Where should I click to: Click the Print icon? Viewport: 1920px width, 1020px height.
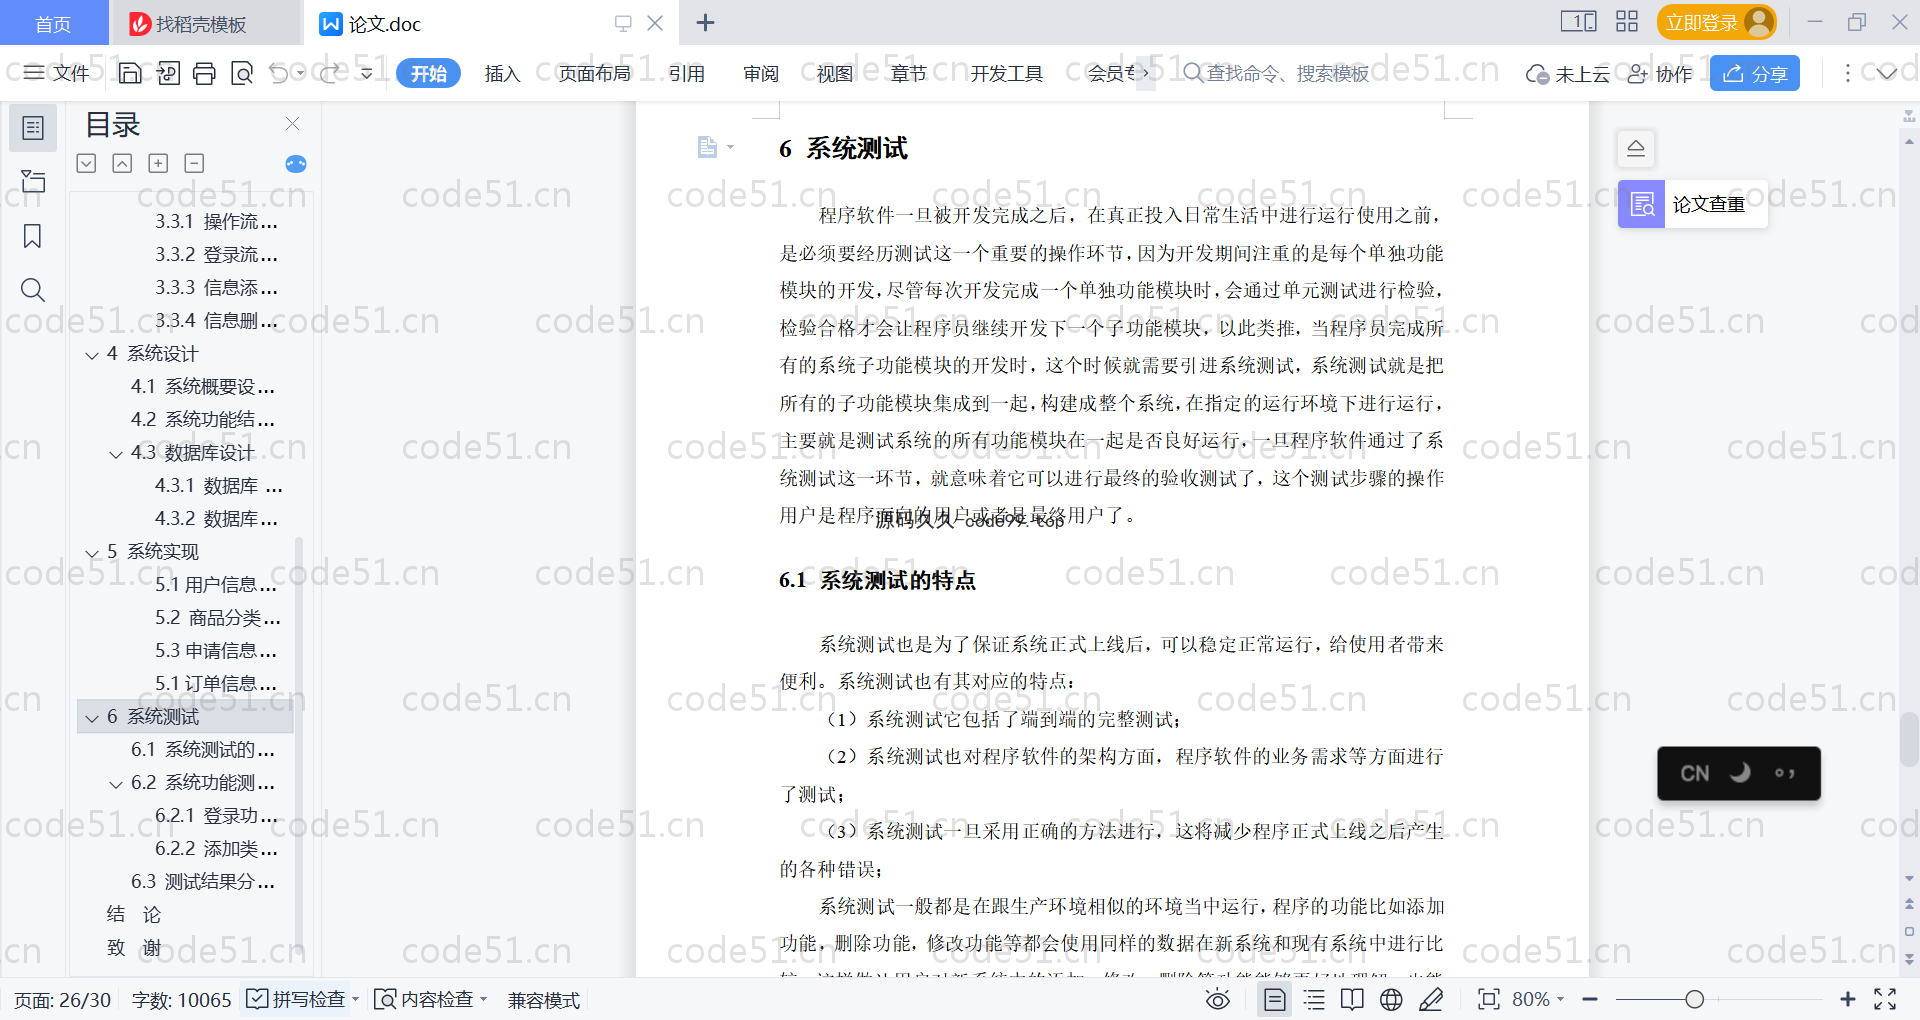(x=205, y=73)
